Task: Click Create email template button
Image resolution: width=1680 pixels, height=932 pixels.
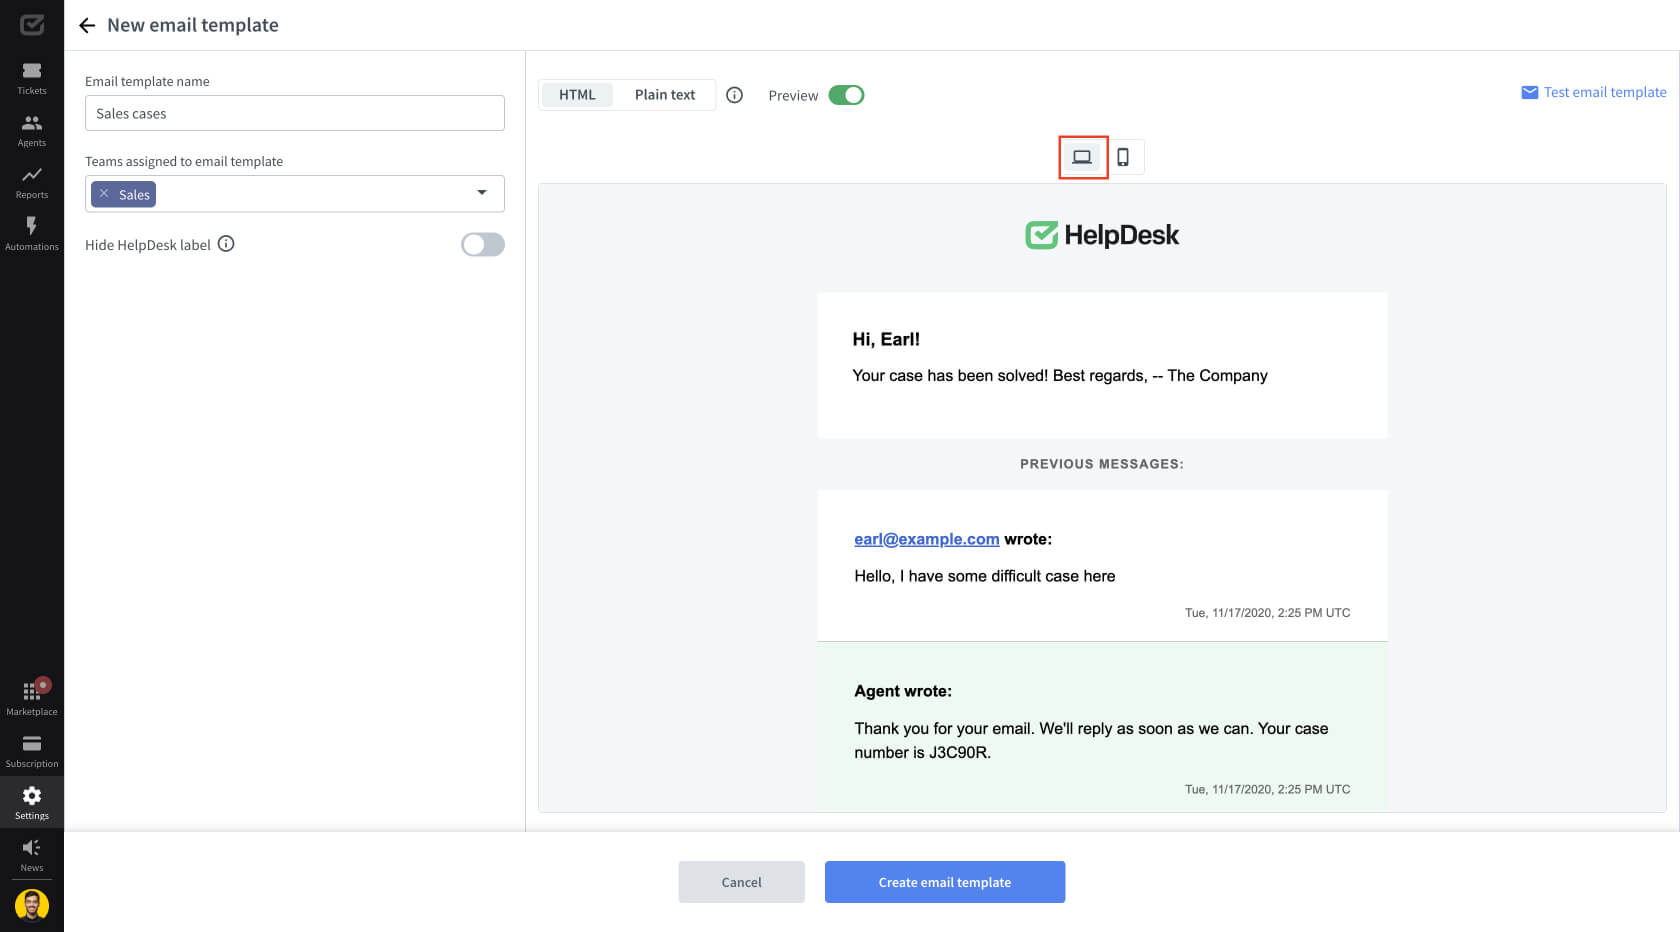Action: (x=945, y=882)
